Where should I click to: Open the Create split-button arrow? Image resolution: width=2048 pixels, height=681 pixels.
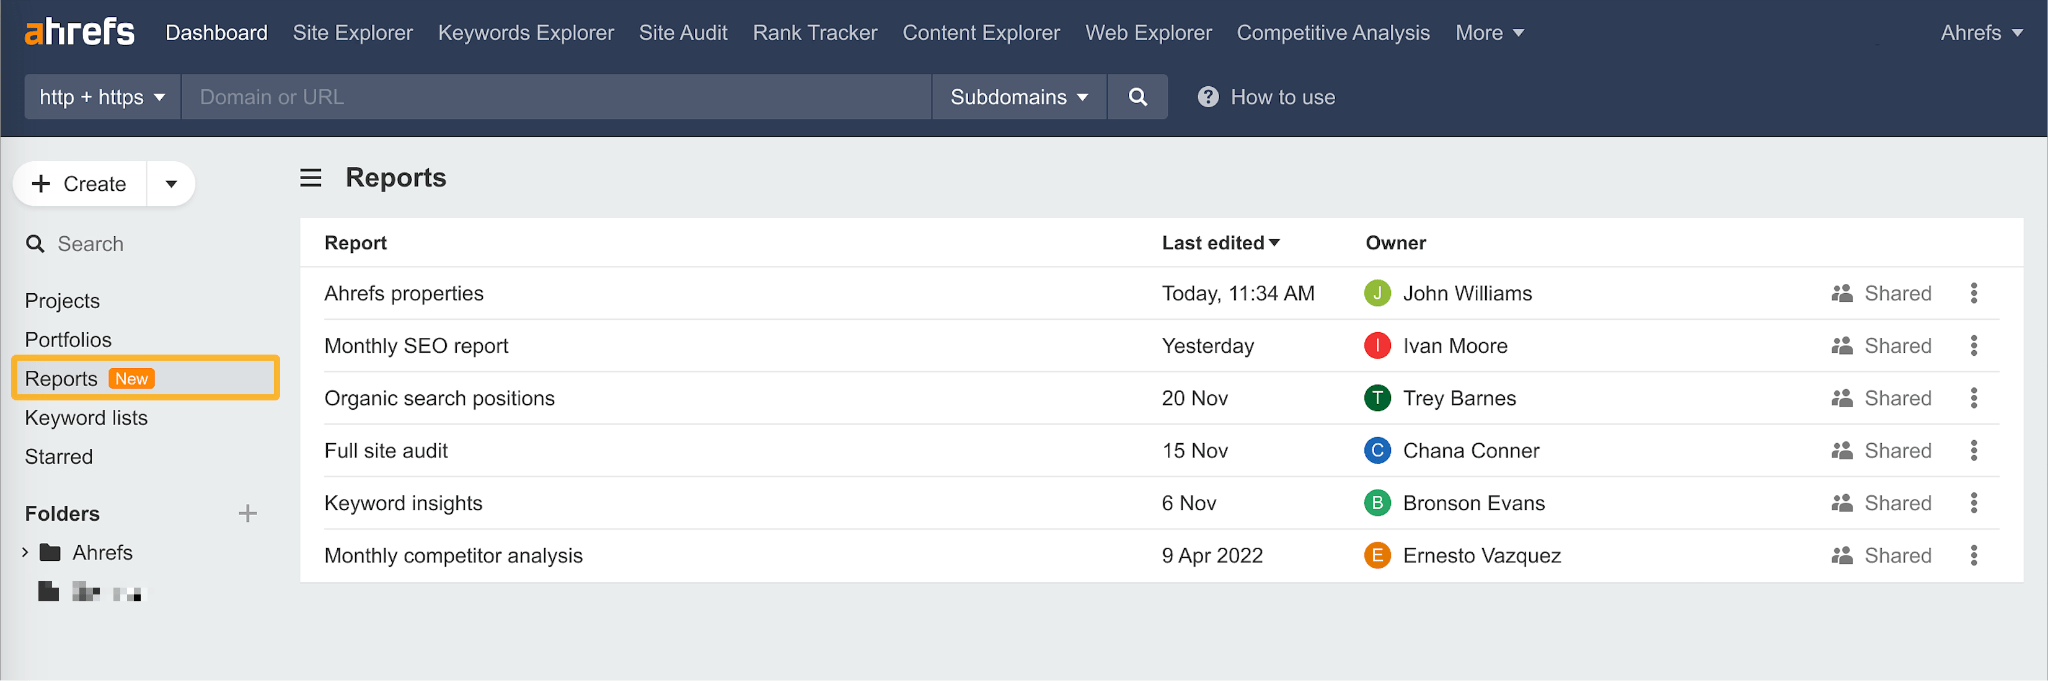pyautogui.click(x=171, y=184)
